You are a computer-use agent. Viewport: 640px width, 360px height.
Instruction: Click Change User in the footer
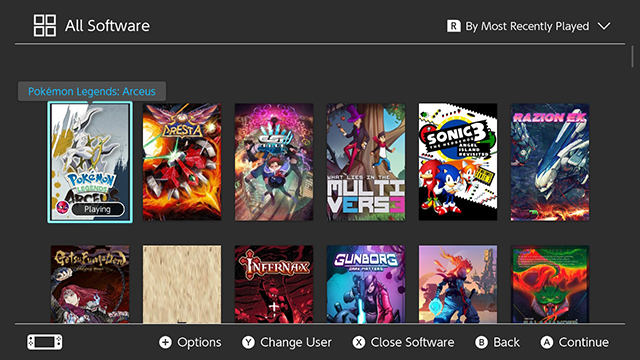tap(296, 342)
